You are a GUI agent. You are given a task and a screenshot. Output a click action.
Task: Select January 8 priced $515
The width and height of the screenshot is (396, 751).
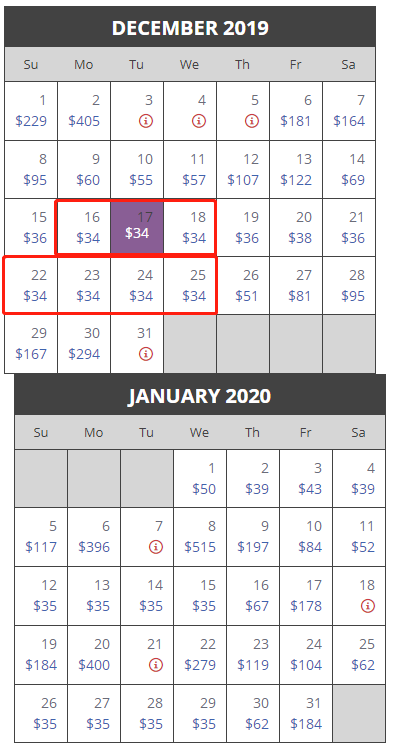click(x=200, y=537)
